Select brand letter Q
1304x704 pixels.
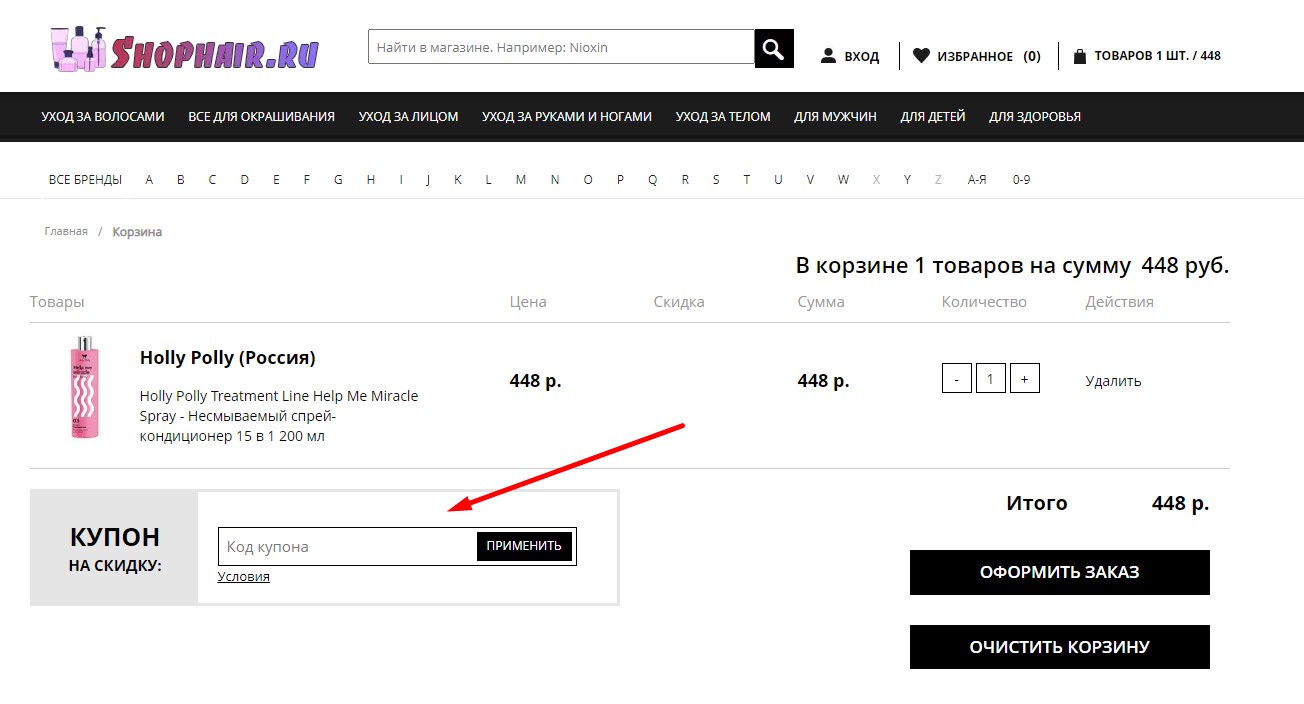653,180
